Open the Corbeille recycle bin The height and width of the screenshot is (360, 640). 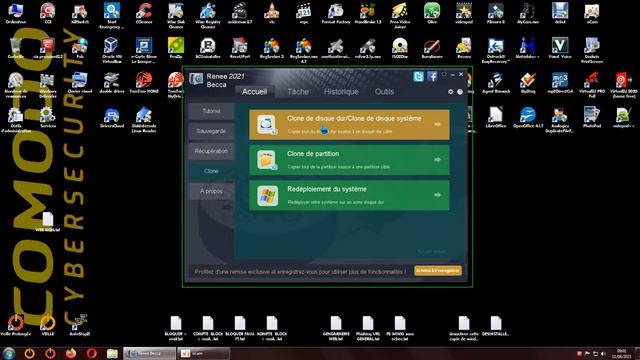click(x=16, y=48)
